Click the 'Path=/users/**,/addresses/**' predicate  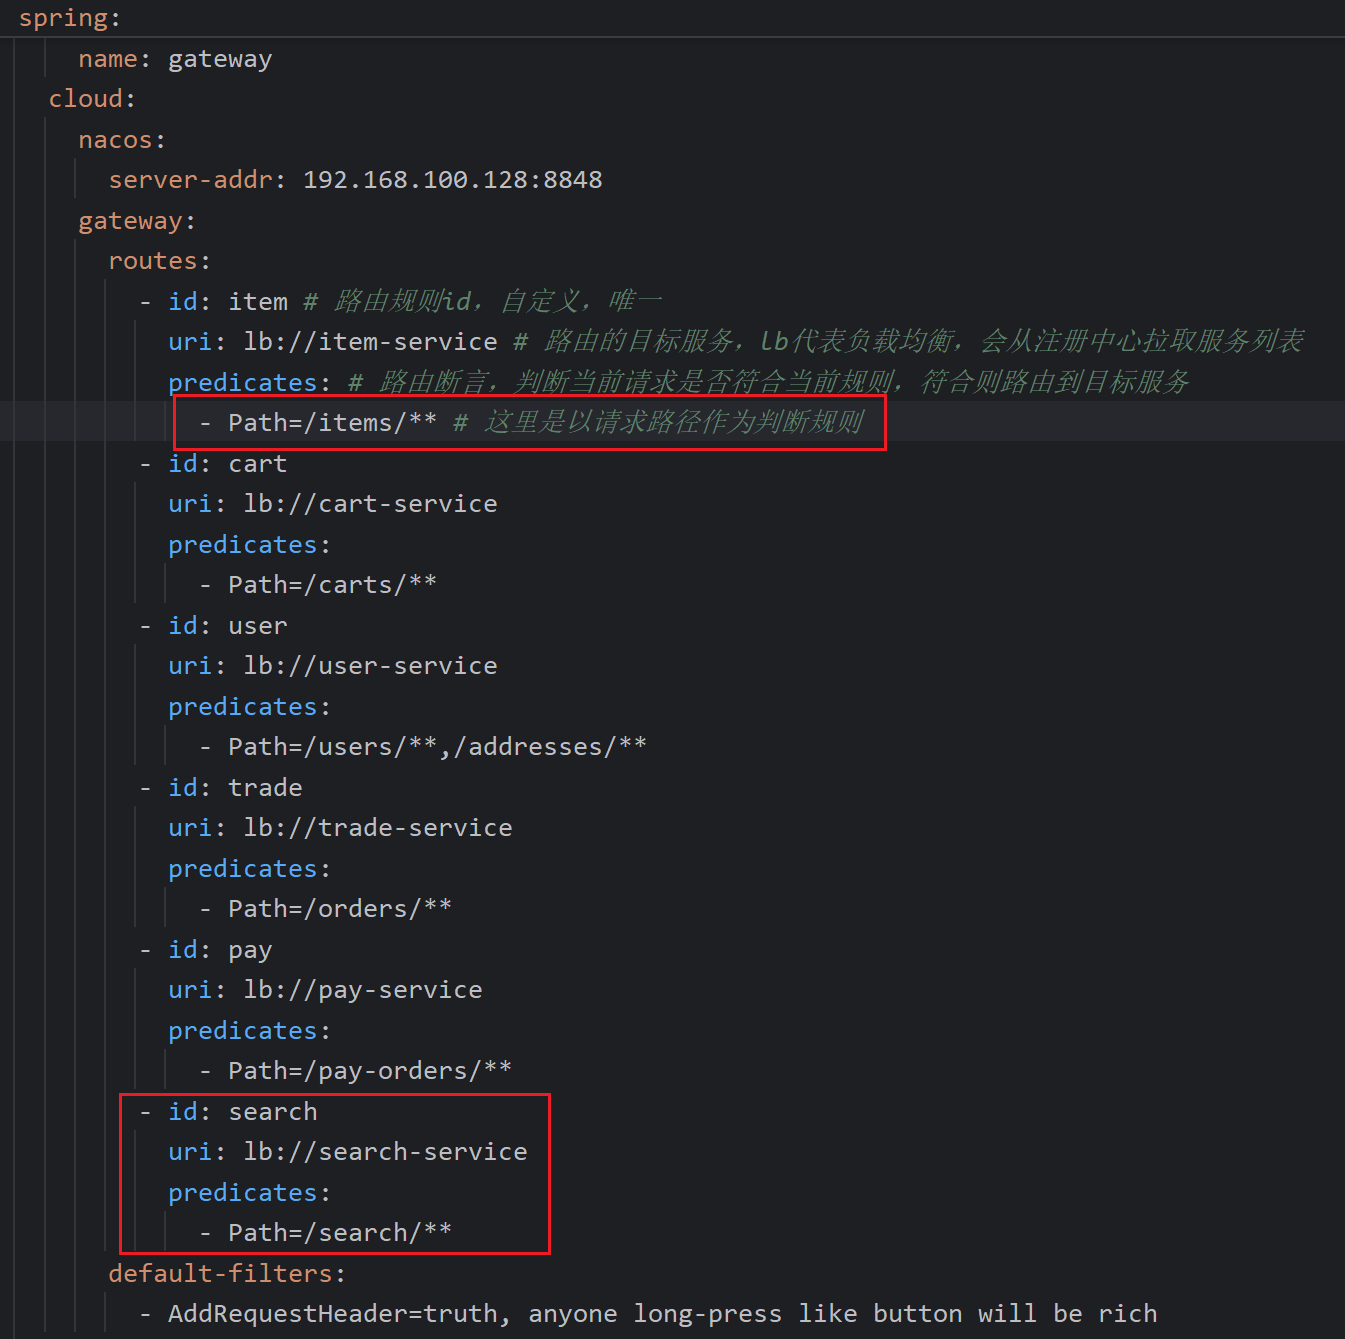pyautogui.click(x=437, y=747)
